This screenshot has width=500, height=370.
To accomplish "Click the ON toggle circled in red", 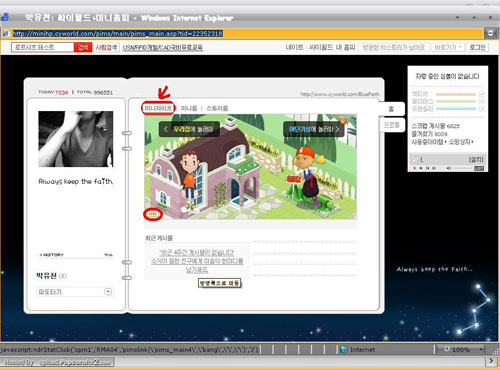I will (153, 214).
